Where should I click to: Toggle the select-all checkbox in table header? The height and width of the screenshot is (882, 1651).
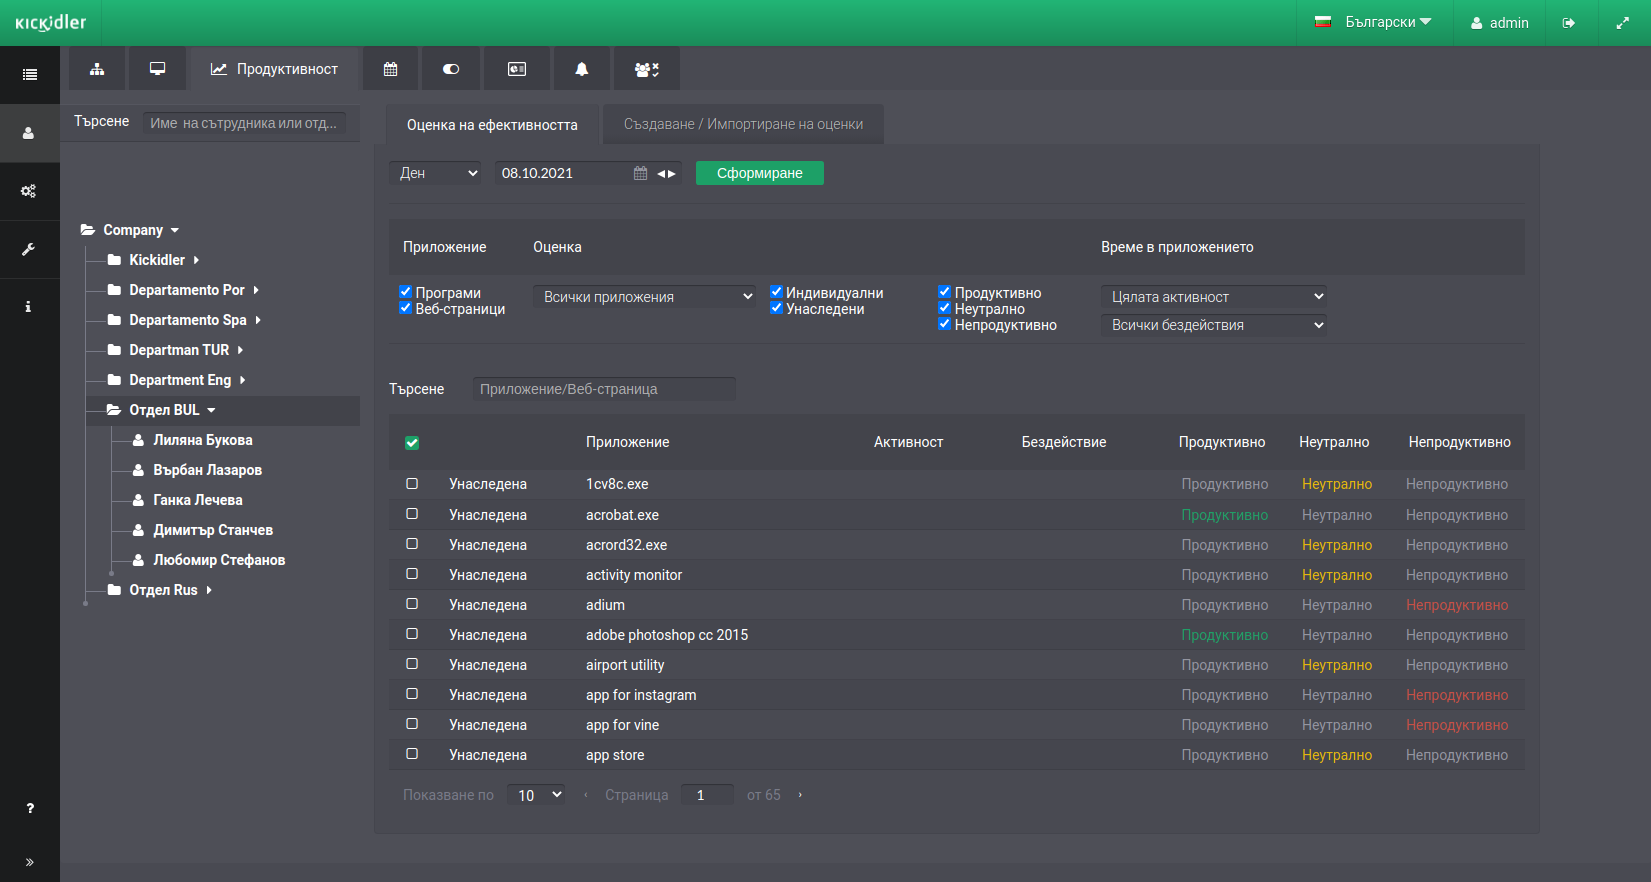pos(412,443)
